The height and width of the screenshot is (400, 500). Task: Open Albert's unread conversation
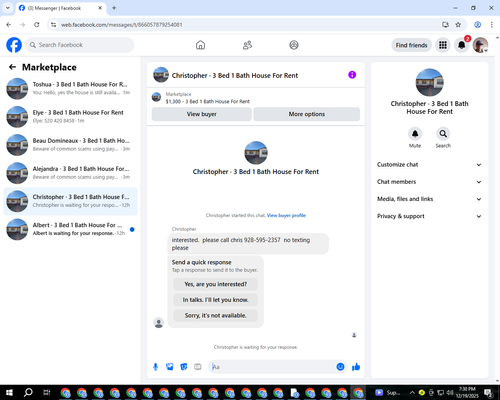point(70,229)
